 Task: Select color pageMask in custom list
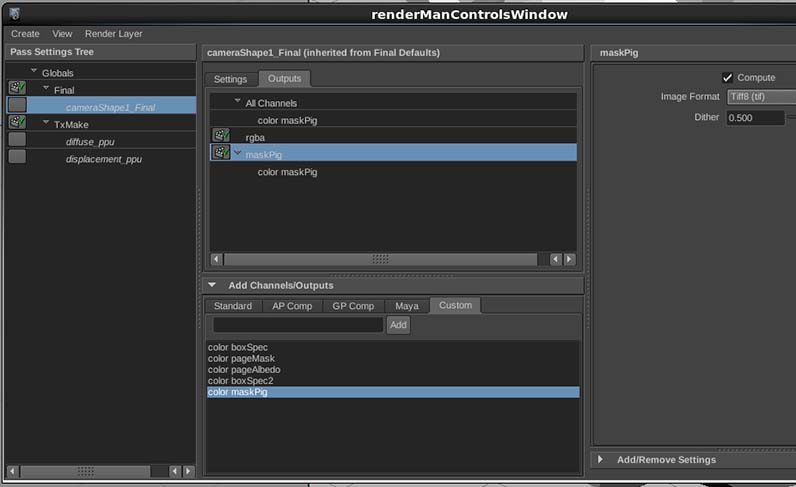[241, 359]
